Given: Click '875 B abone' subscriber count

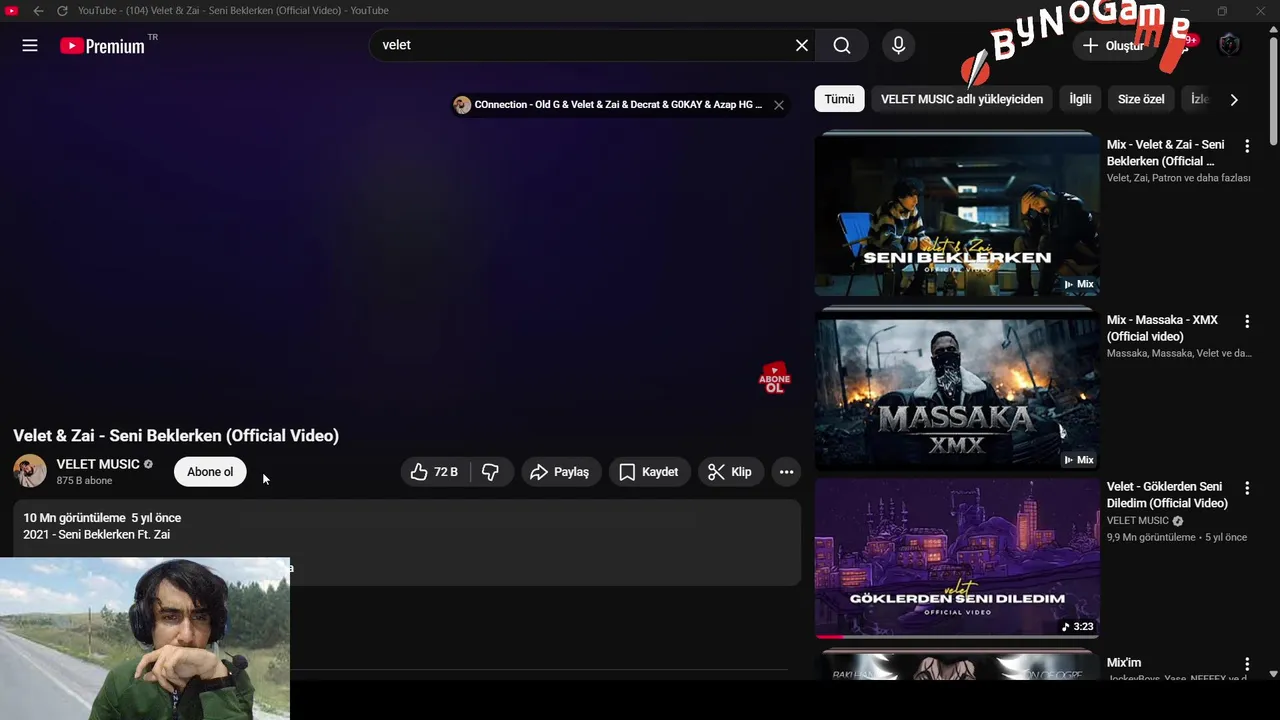Looking at the screenshot, I should tap(84, 481).
